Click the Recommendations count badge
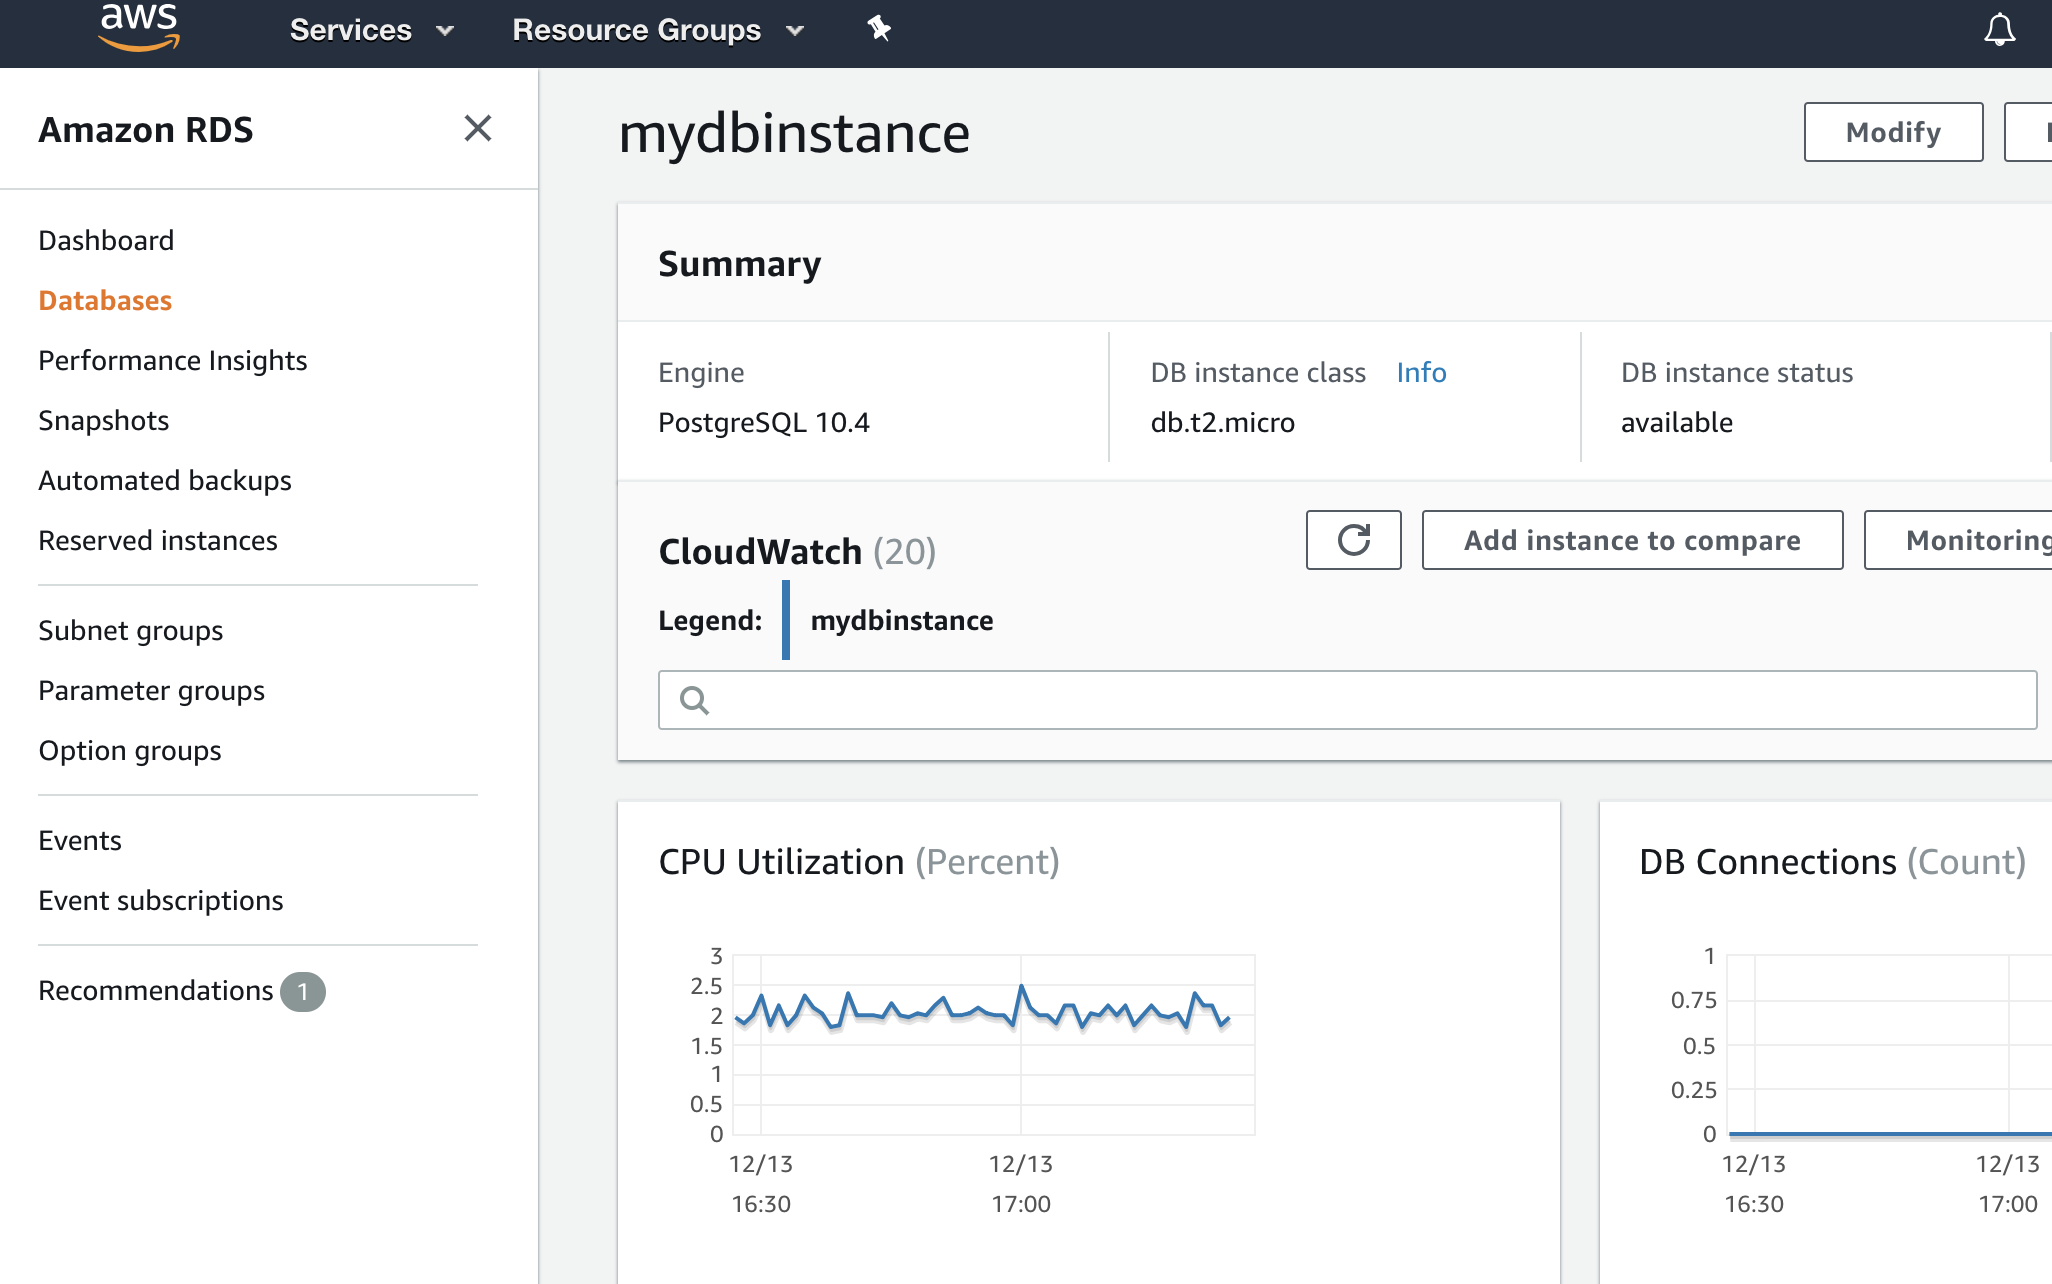2052x1284 pixels. pos(302,992)
